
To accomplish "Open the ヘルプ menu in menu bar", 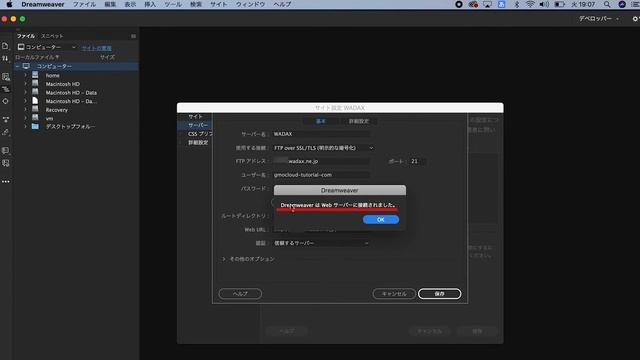I will (282, 4).
